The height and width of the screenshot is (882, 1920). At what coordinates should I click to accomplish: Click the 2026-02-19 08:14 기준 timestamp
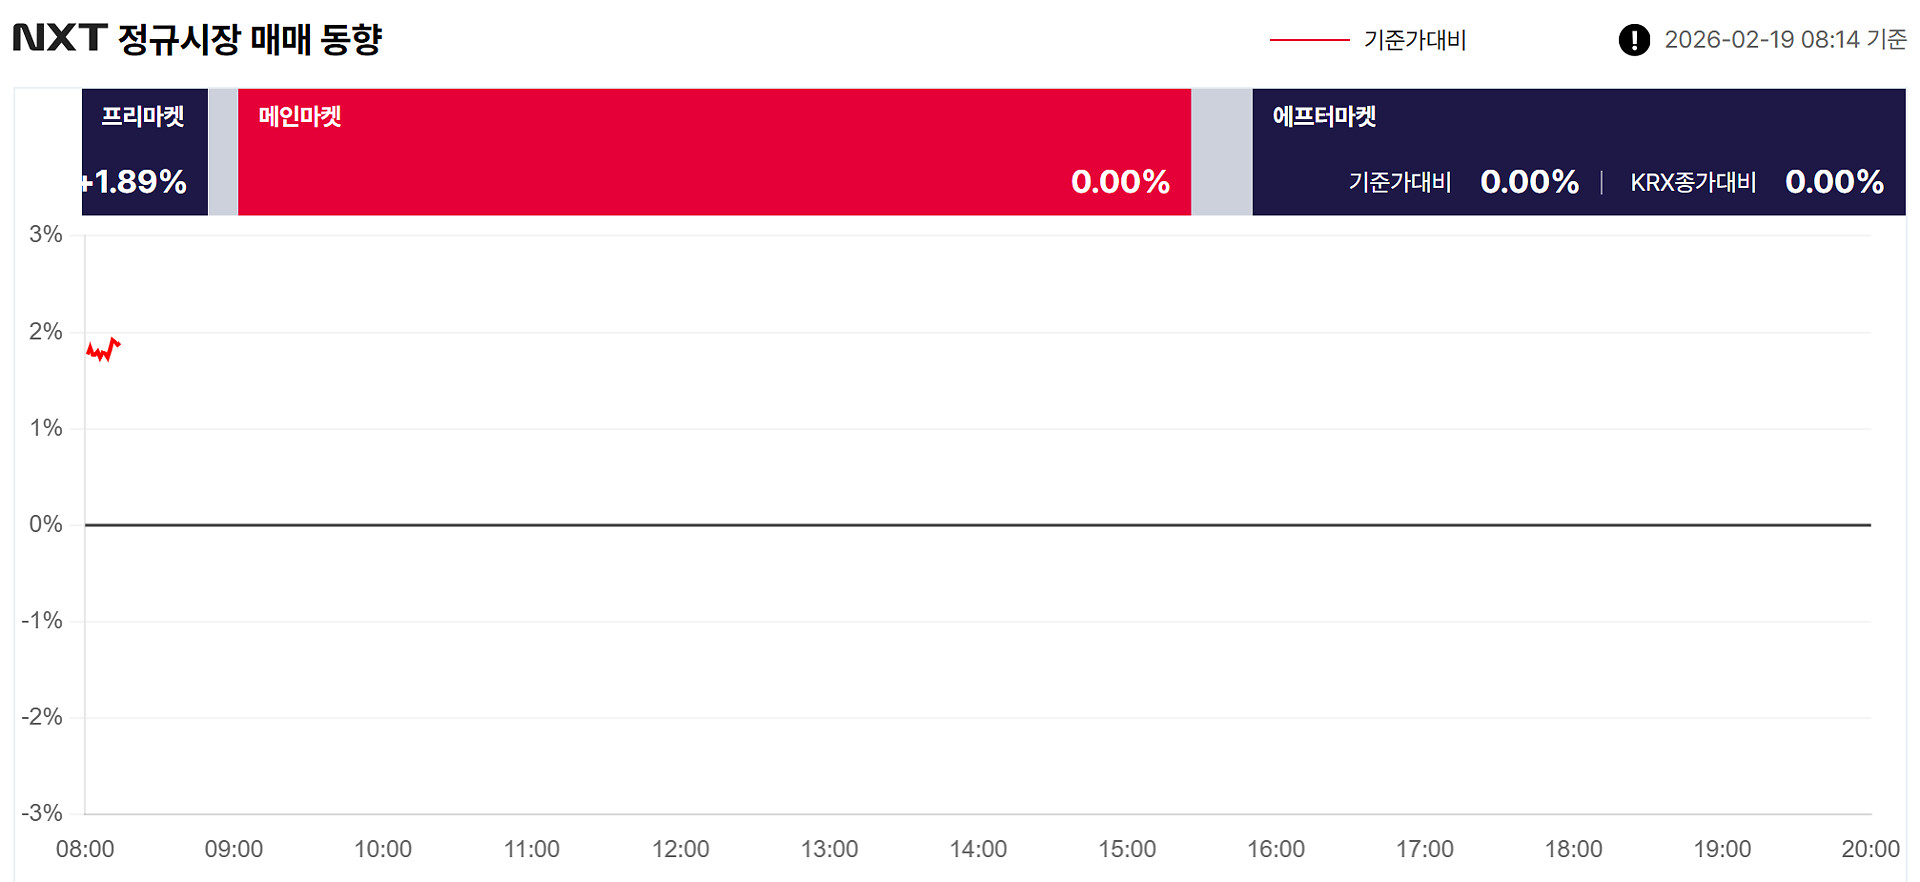(1785, 40)
